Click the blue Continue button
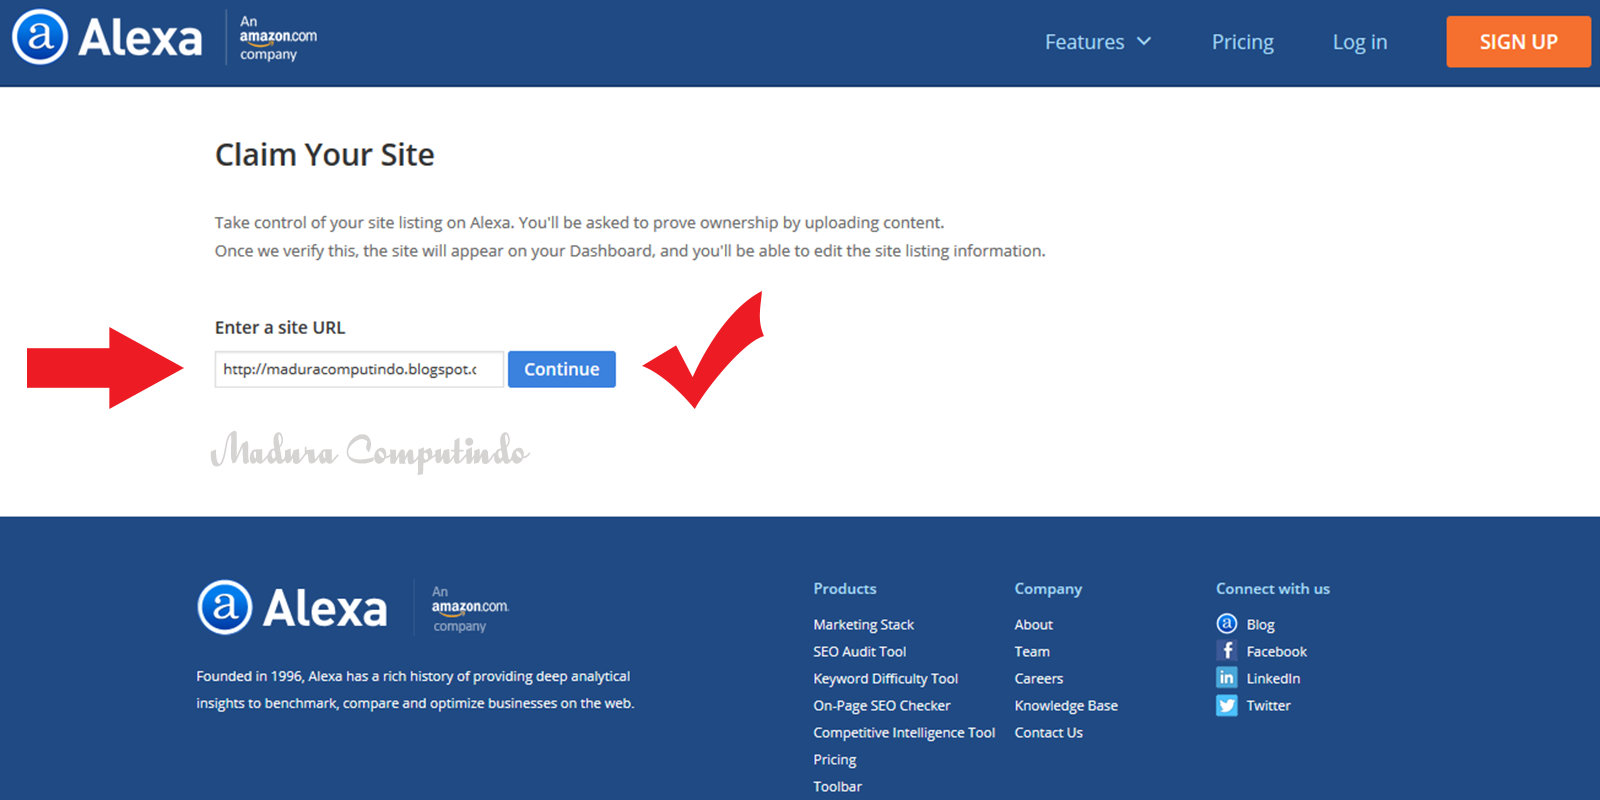Viewport: 1600px width, 800px height. pos(562,369)
